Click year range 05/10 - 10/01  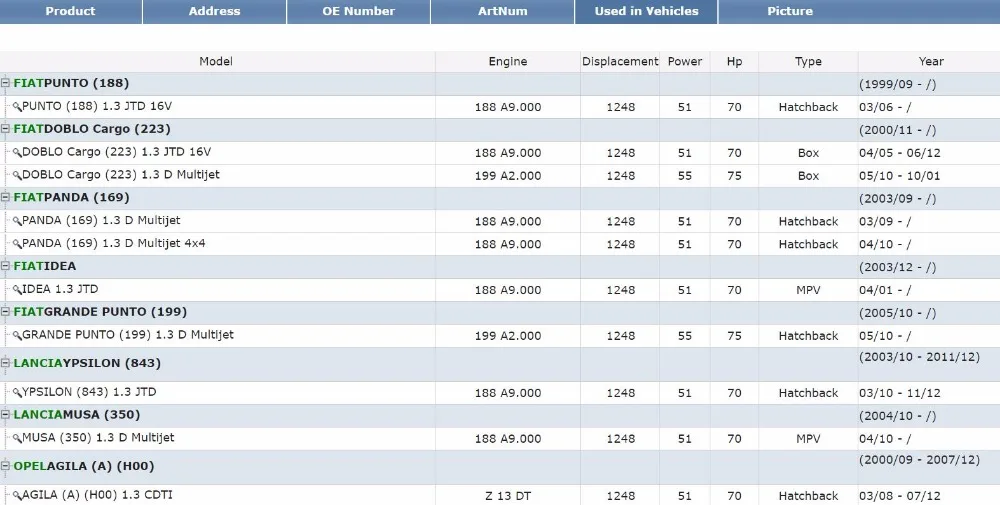tap(899, 176)
